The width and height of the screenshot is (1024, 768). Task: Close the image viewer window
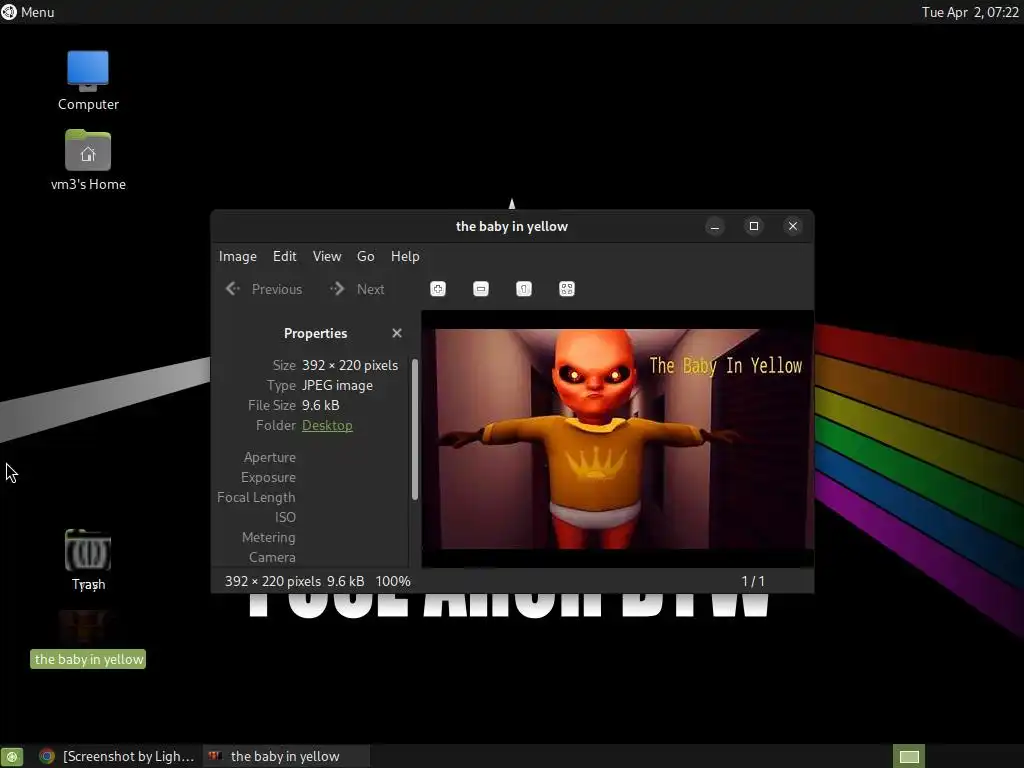(793, 226)
